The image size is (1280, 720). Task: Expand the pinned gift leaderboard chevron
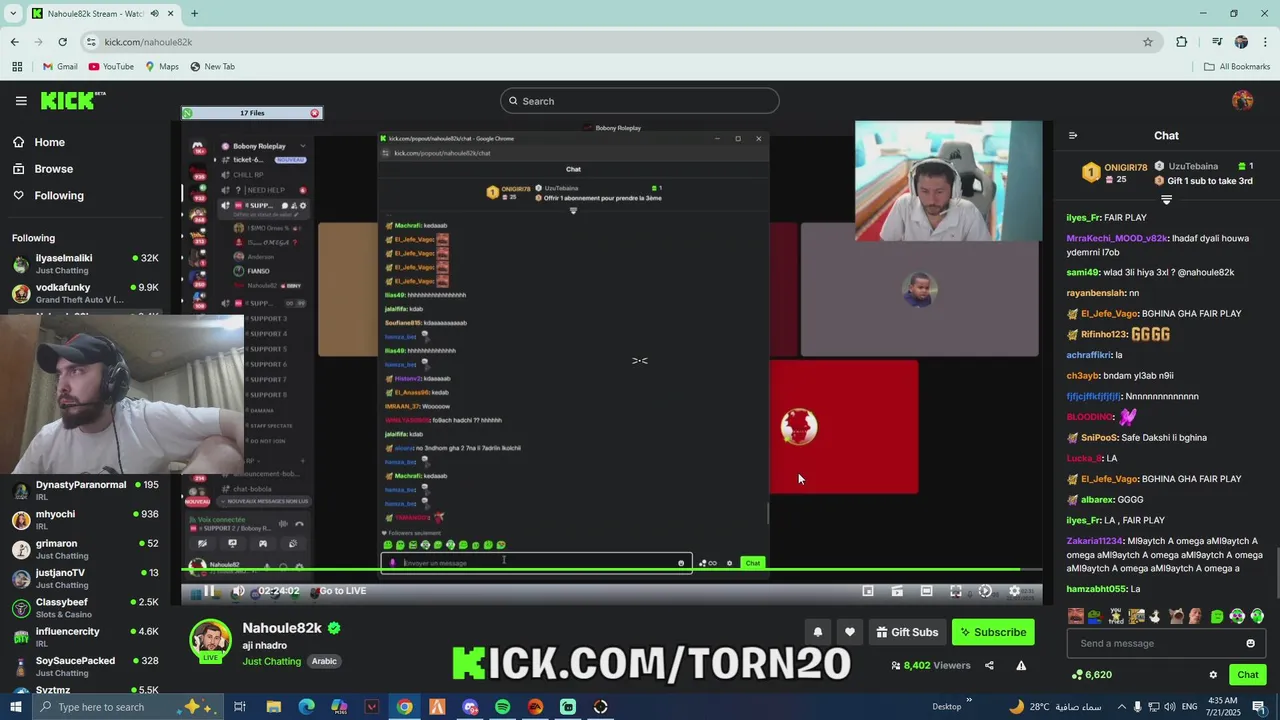(1166, 200)
